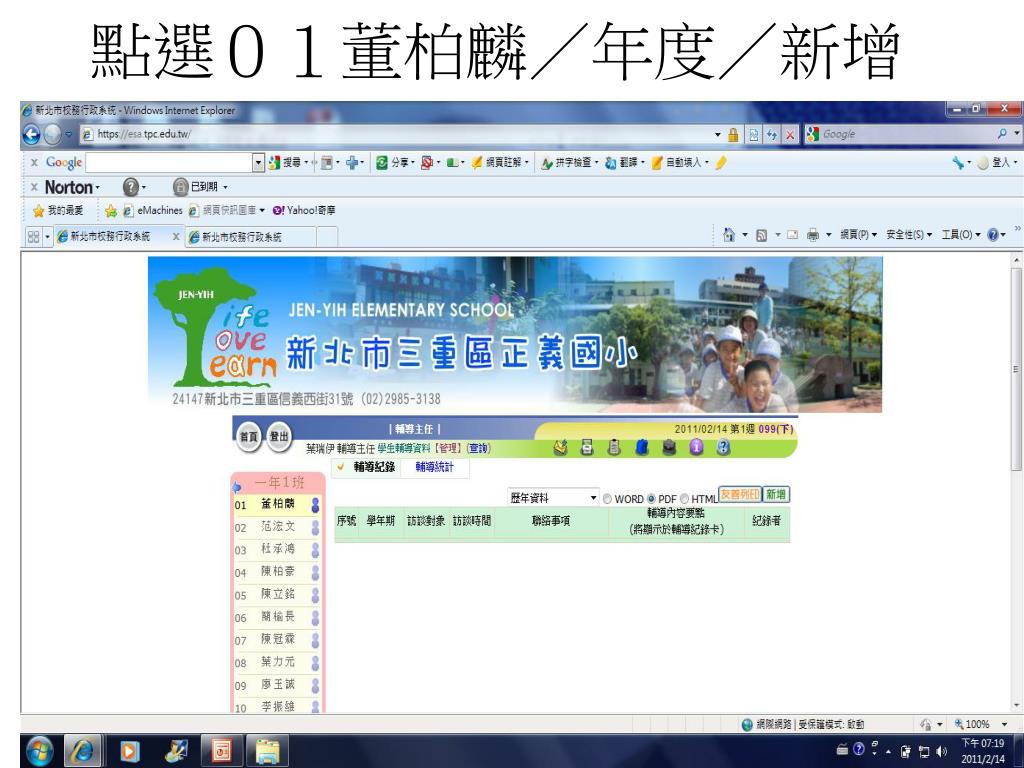This screenshot has width=1024, height=768.
Task: Select student 08 葉力元
Action: [x=276, y=662]
